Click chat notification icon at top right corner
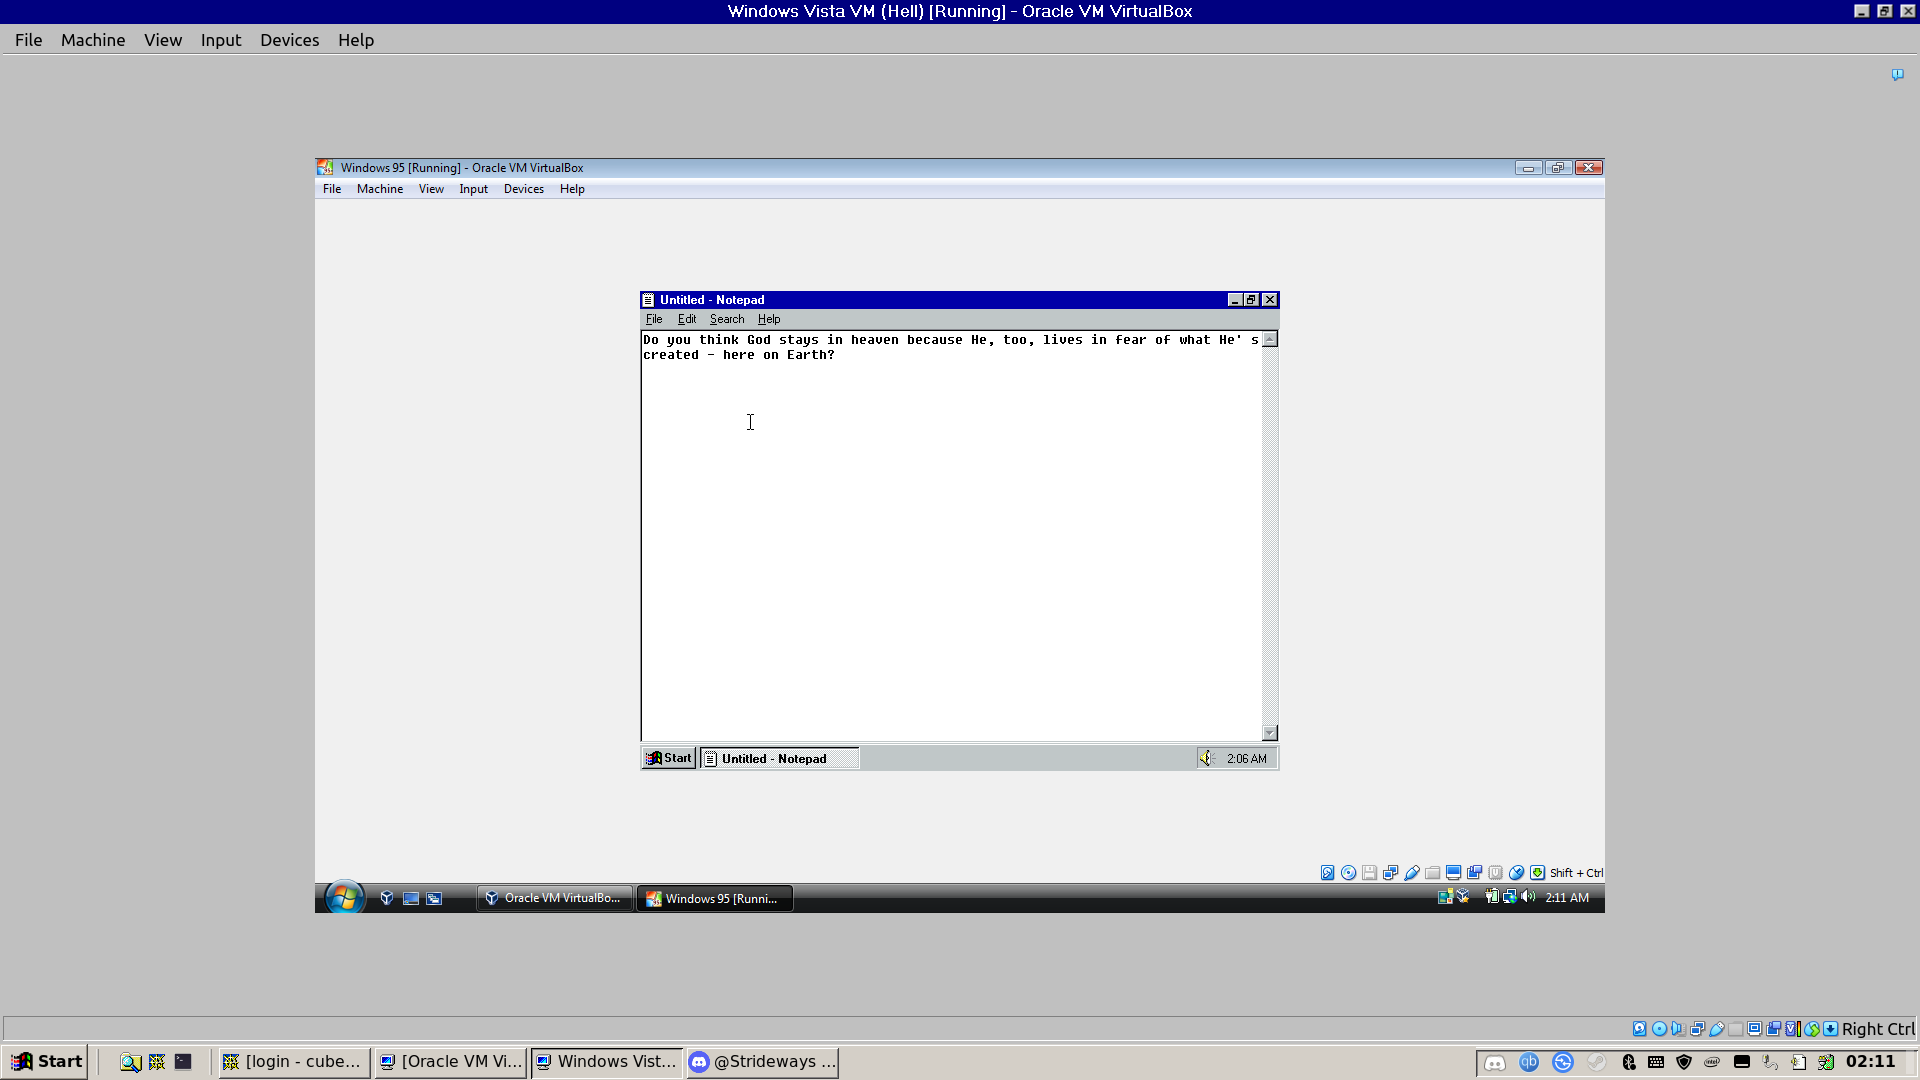This screenshot has height=1080, width=1920. click(1897, 75)
